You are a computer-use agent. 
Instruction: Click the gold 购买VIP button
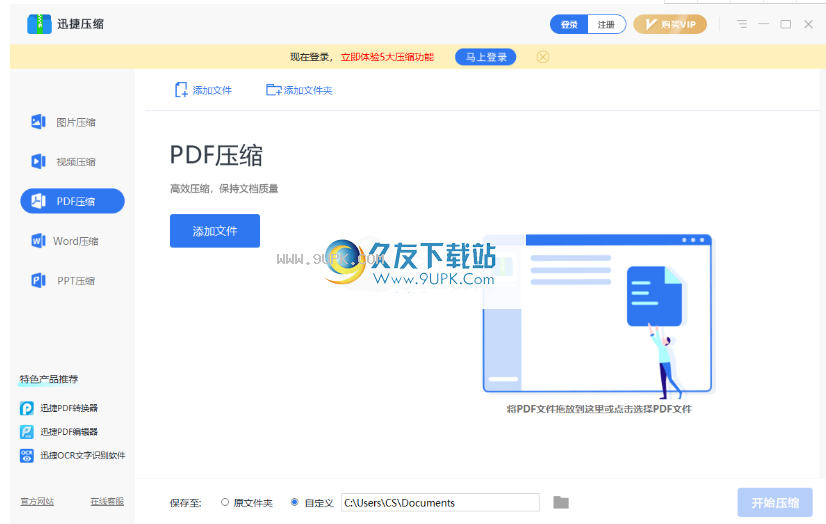click(x=670, y=24)
